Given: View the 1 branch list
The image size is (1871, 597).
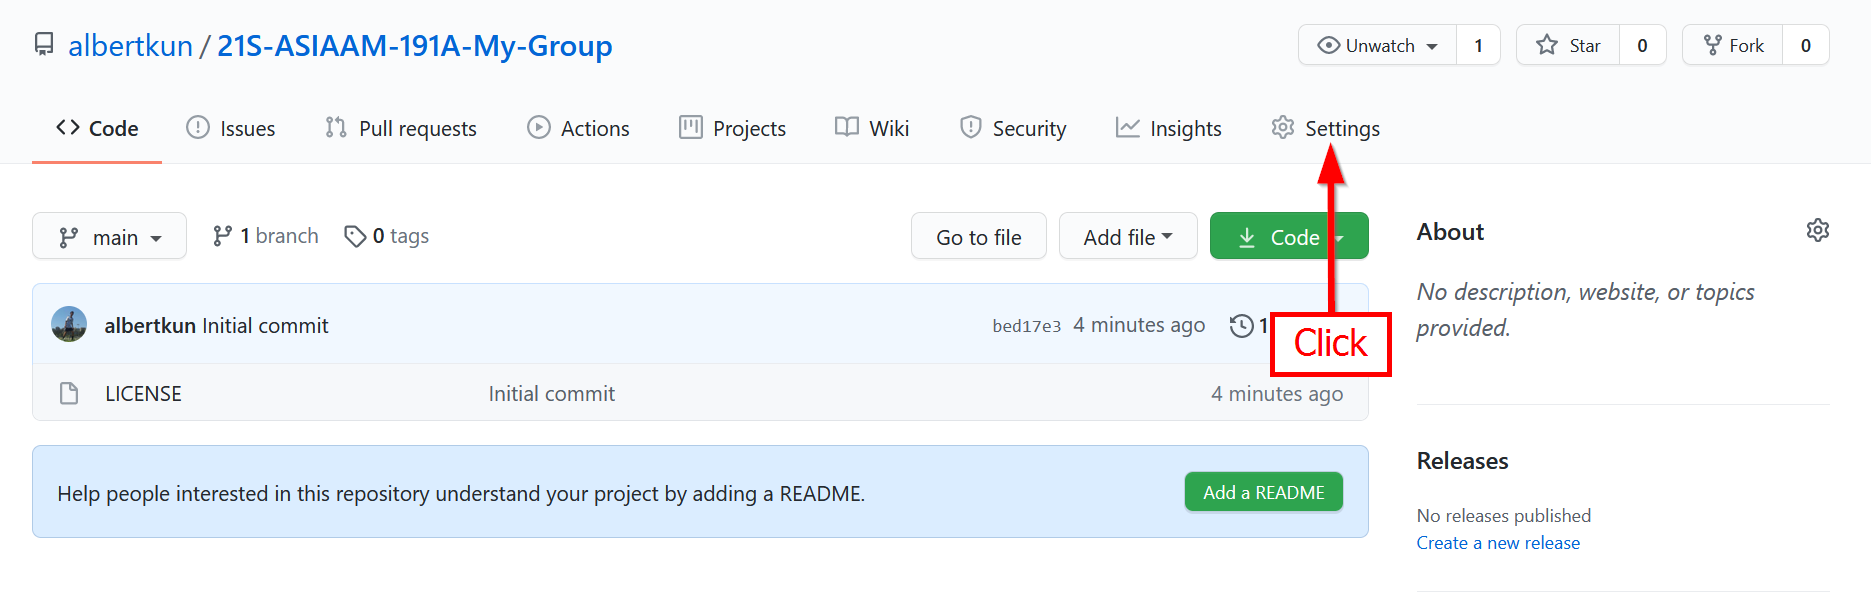Looking at the screenshot, I should [266, 236].
